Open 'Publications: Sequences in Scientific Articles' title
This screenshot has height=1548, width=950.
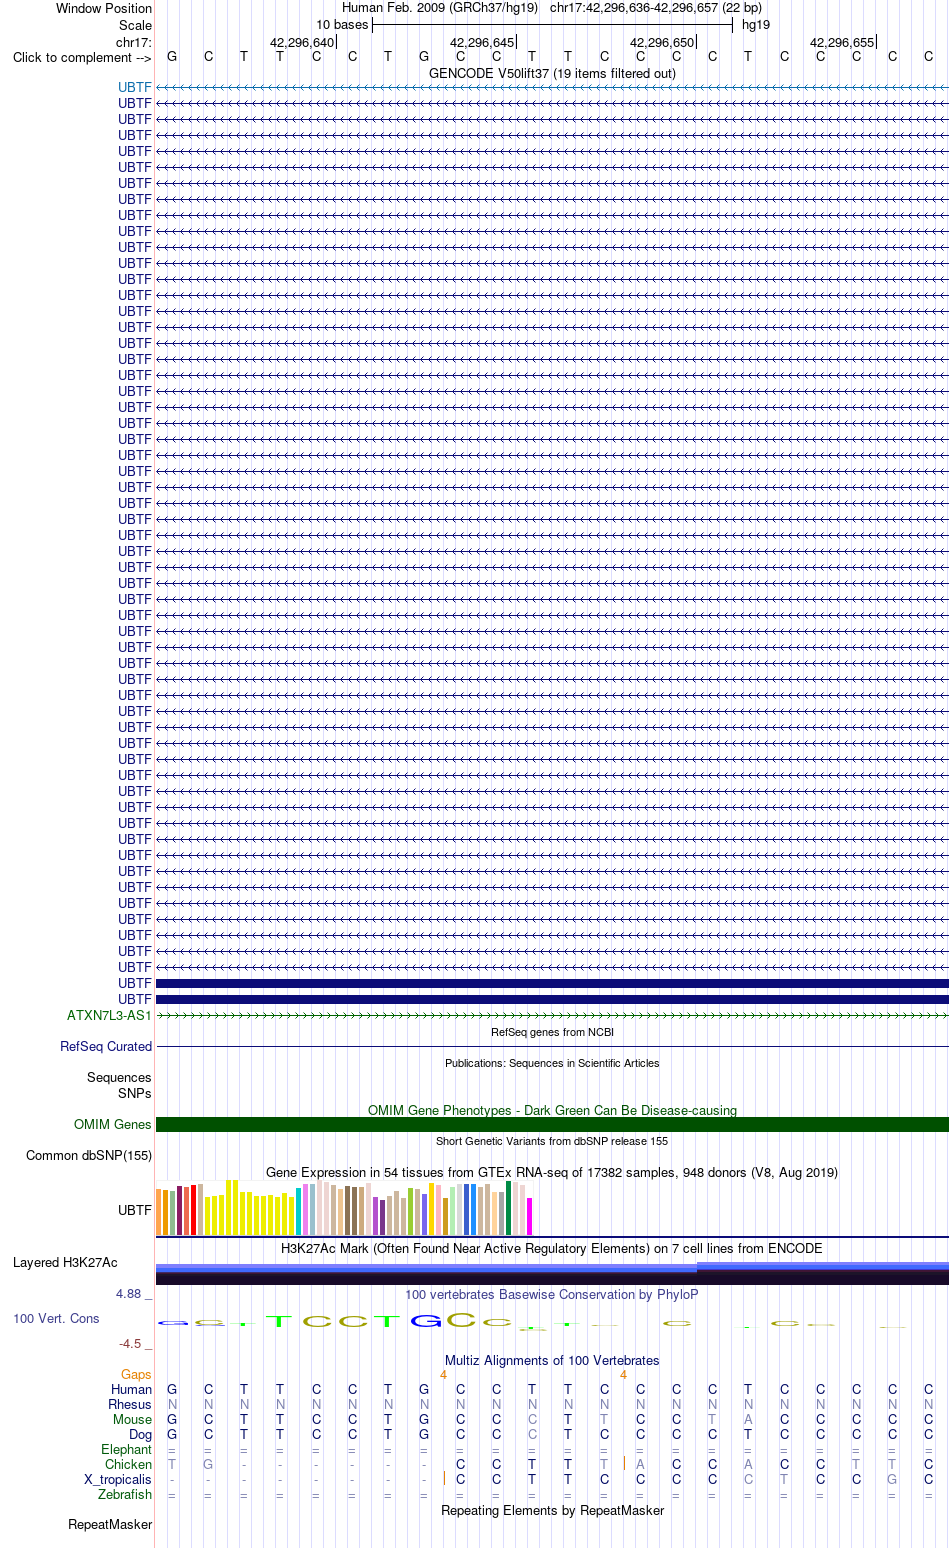[552, 1063]
